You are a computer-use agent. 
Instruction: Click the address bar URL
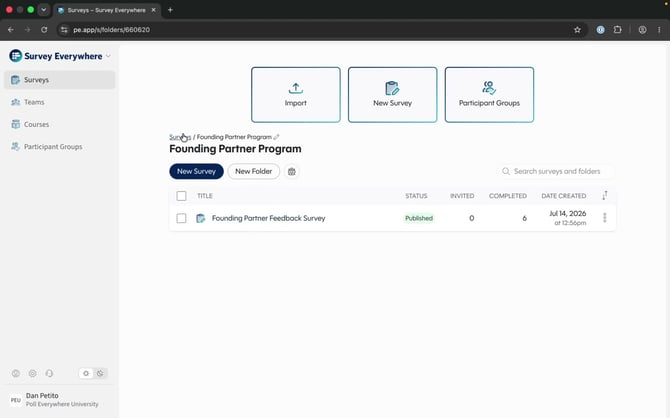[112, 29]
